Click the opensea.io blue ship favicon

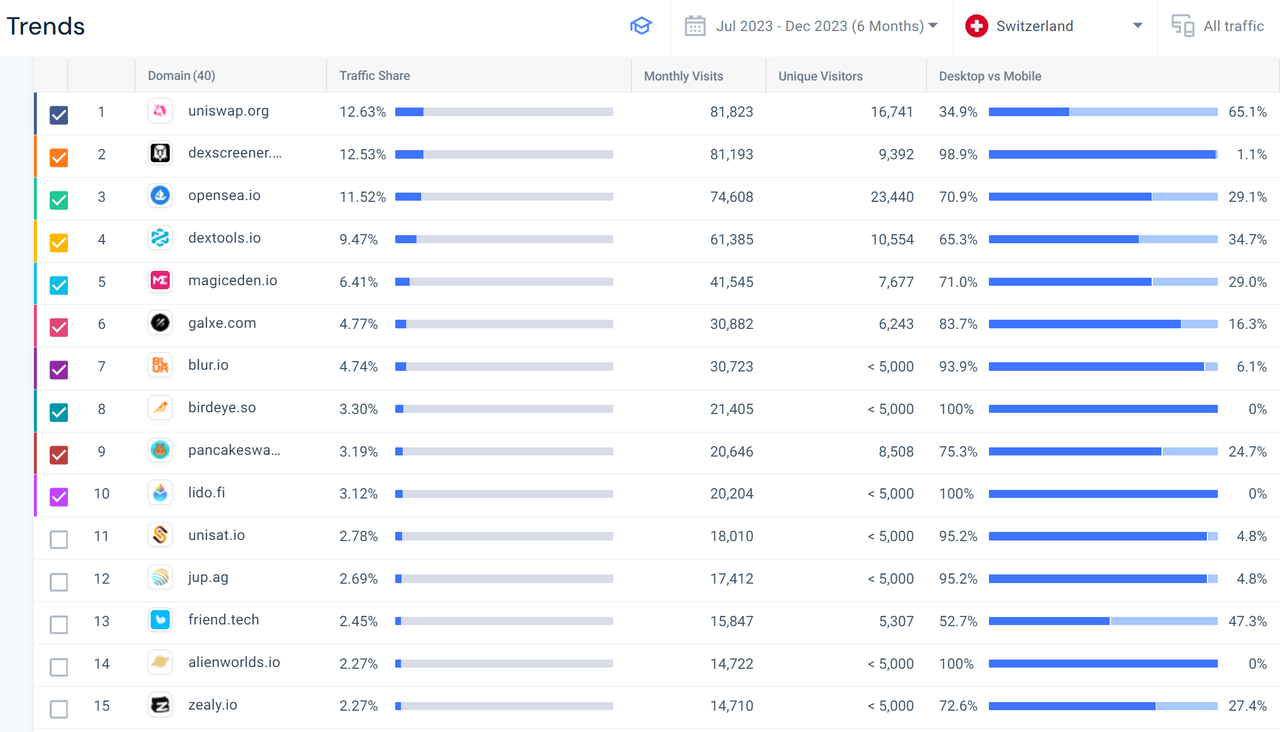pos(160,196)
